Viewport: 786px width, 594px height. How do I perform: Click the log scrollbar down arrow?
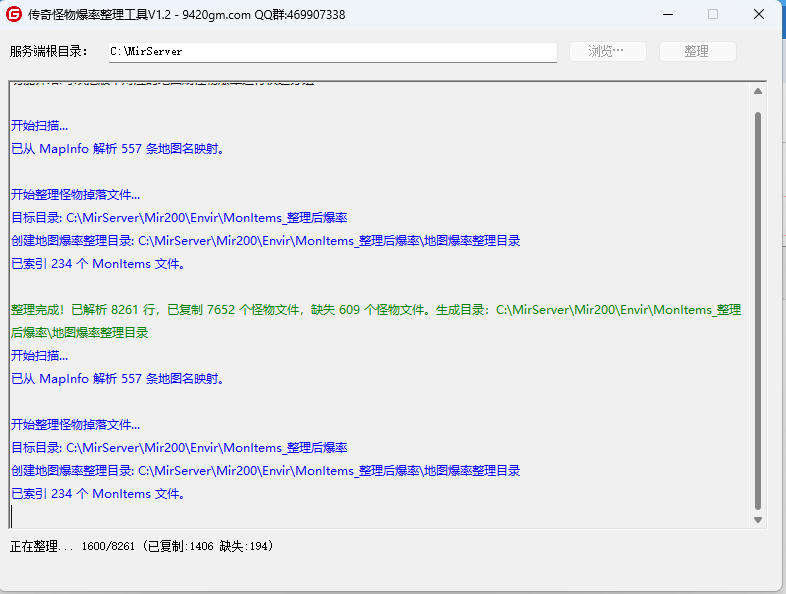point(758,520)
